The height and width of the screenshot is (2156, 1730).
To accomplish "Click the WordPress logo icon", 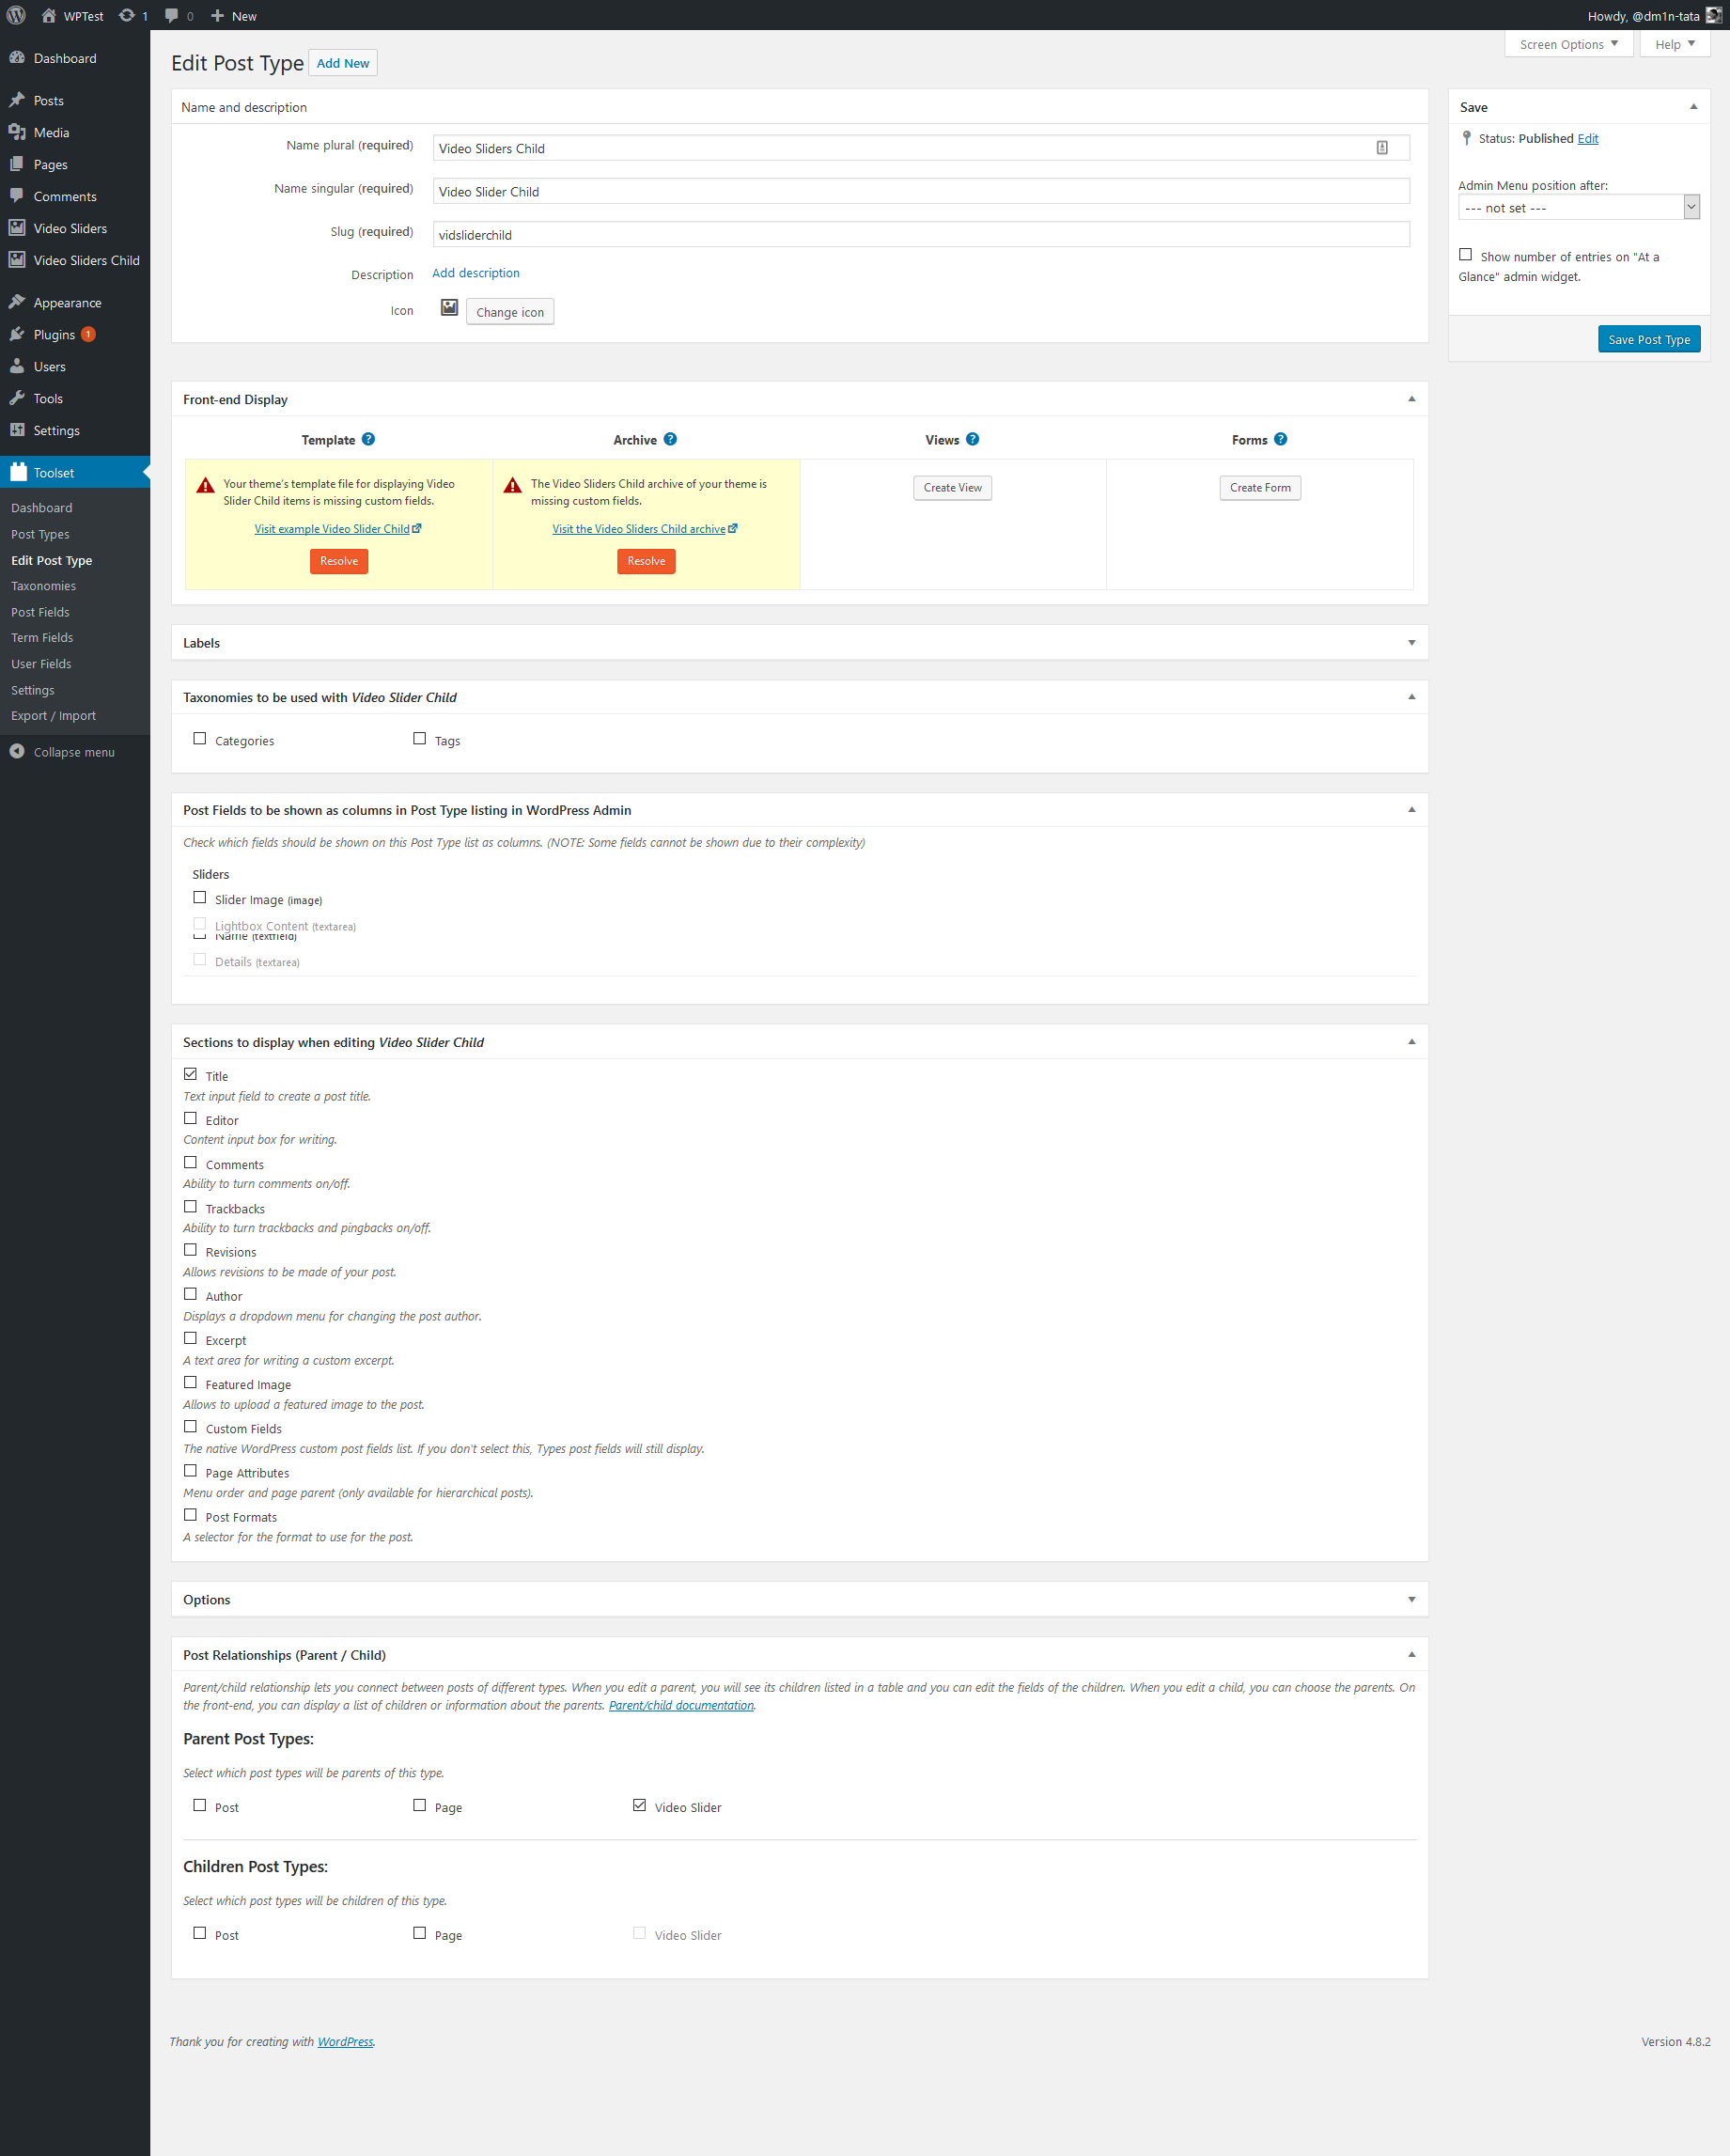I will click(16, 15).
